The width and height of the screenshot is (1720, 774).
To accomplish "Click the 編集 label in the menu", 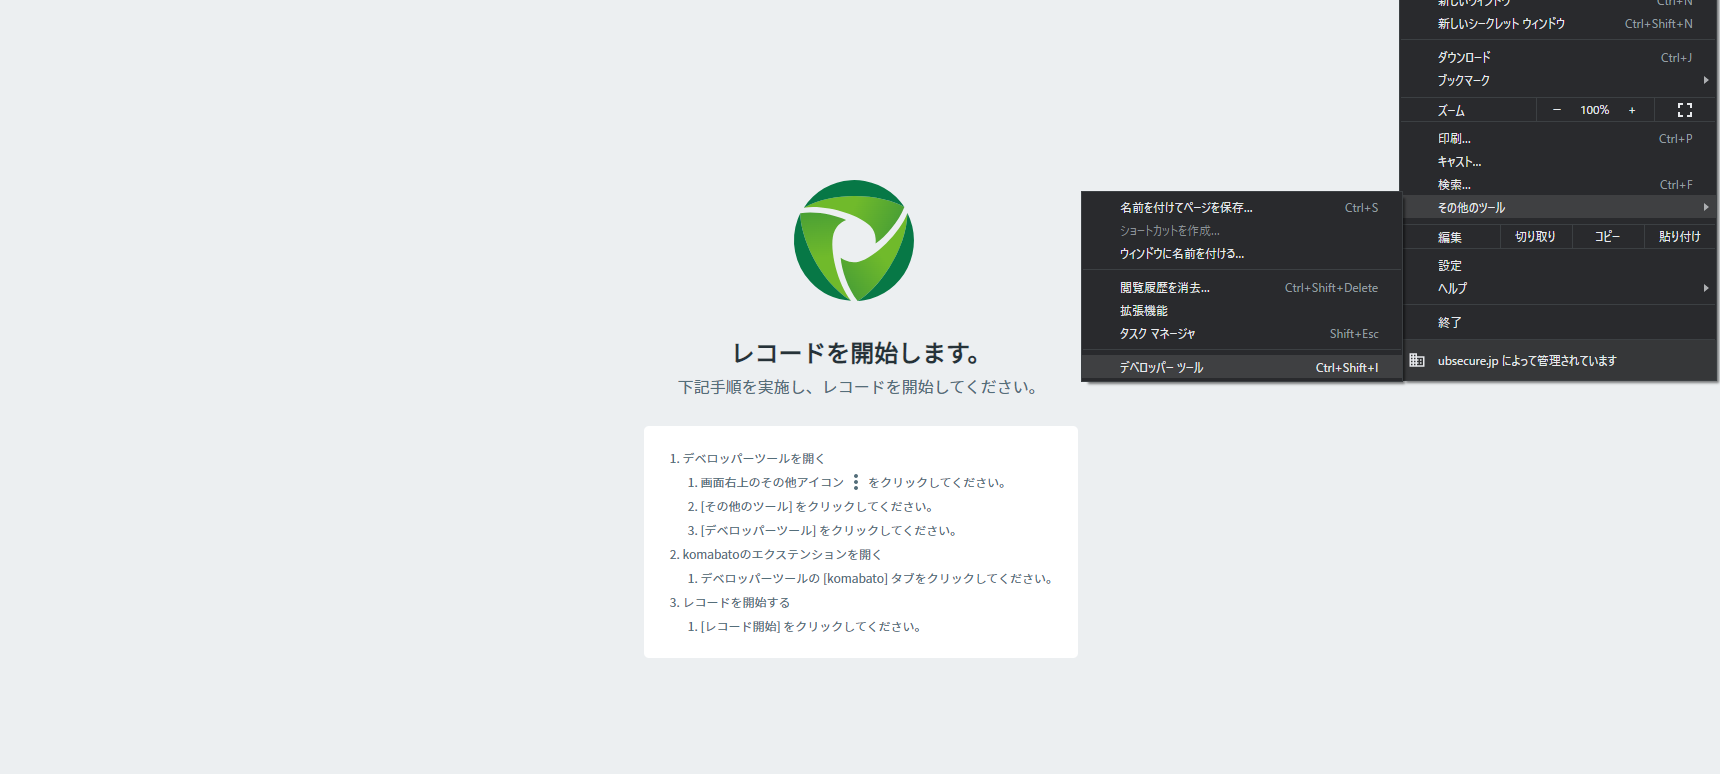I will [x=1450, y=237].
